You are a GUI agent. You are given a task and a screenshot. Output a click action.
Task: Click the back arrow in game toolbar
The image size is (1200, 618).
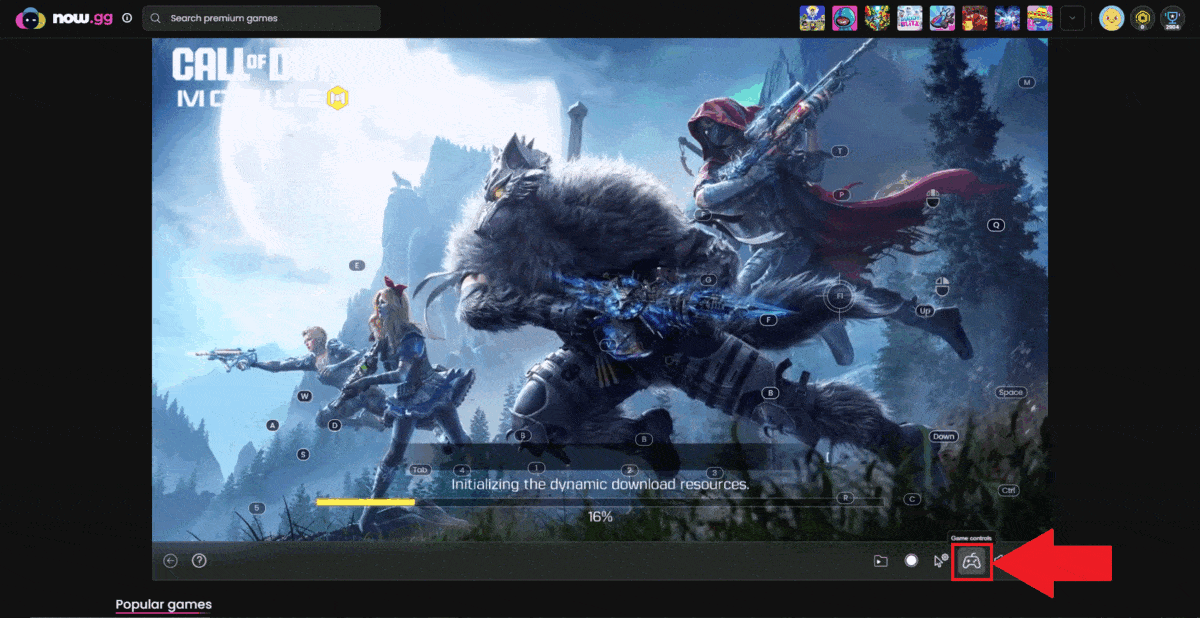tap(170, 561)
